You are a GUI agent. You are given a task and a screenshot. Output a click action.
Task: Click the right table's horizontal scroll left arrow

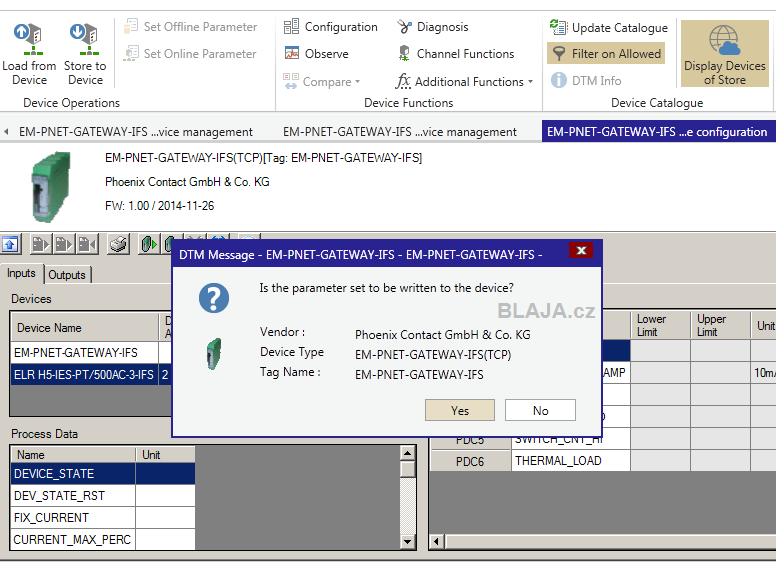436,541
